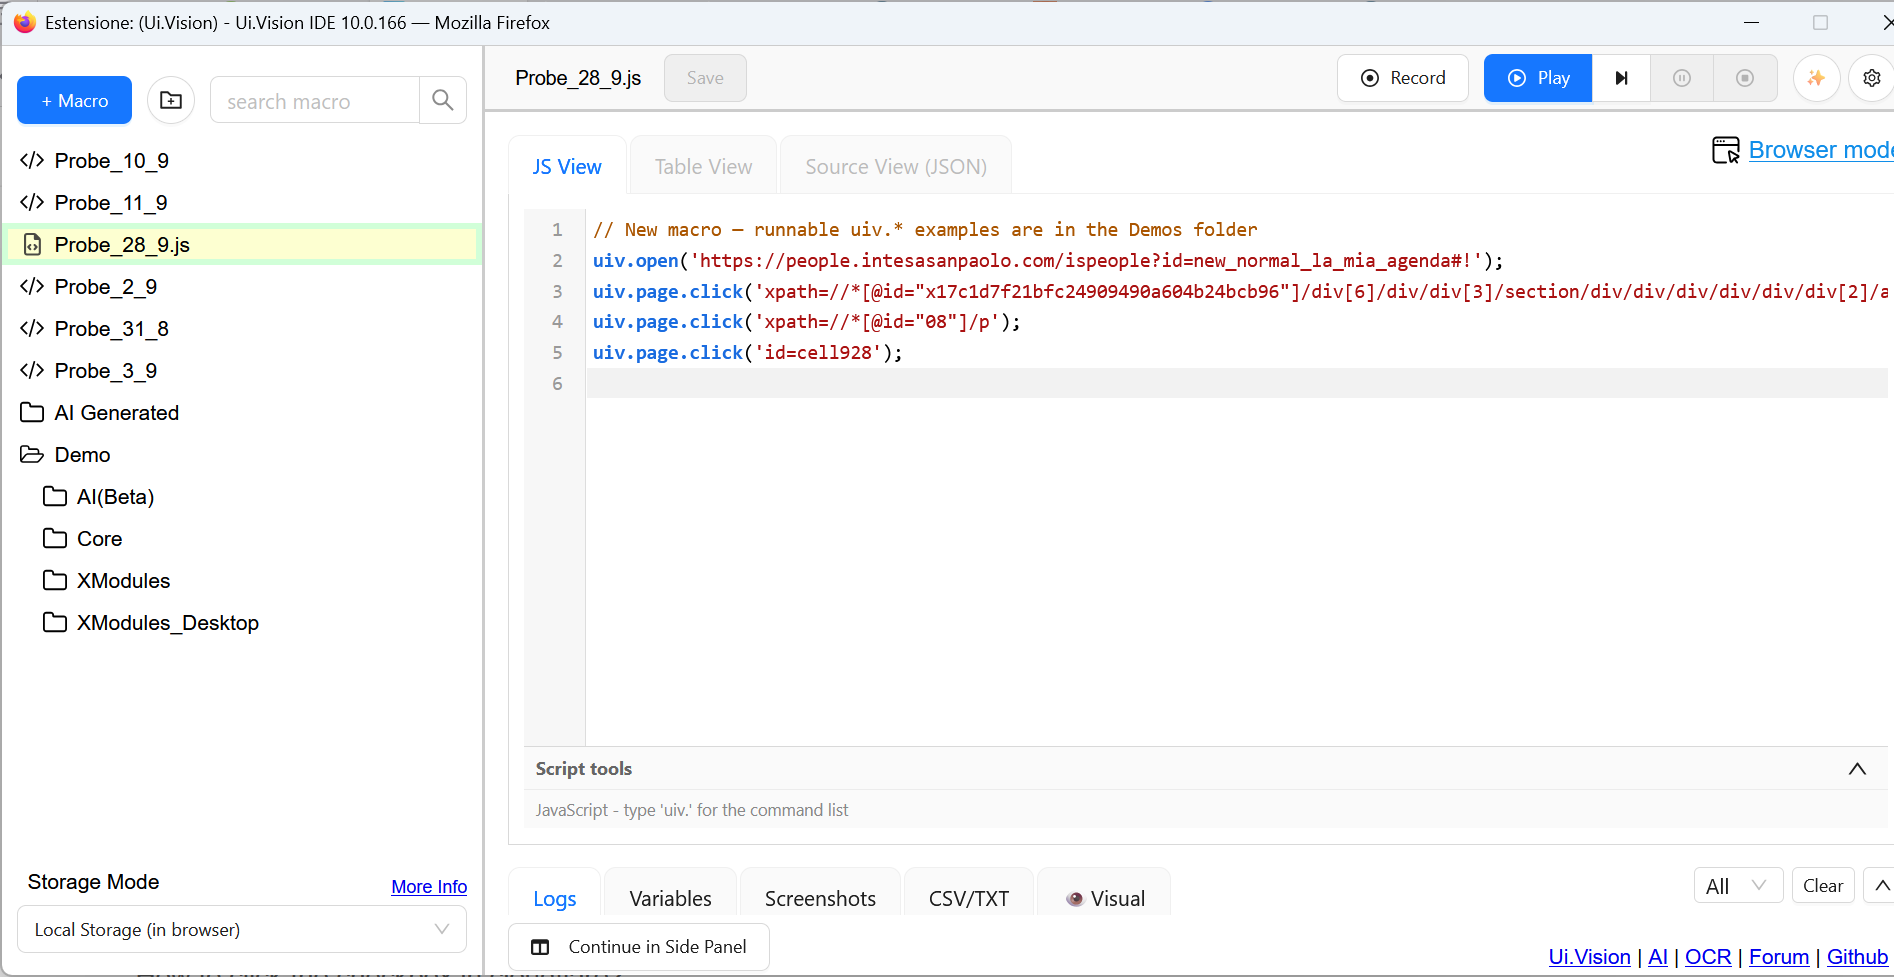This screenshot has height=977, width=1894.
Task: Open the CSV/TXT tab
Action: click(x=969, y=898)
